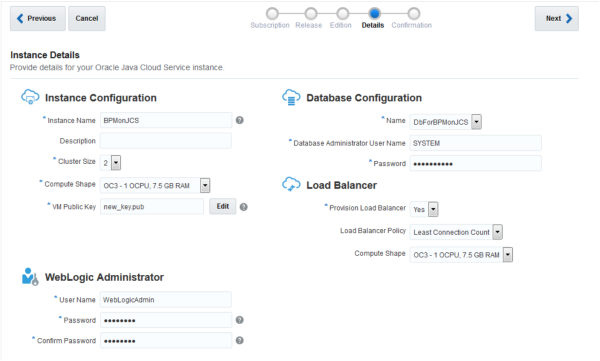Focus the VM Public Key field
This screenshot has height=361, width=600.
click(152, 206)
